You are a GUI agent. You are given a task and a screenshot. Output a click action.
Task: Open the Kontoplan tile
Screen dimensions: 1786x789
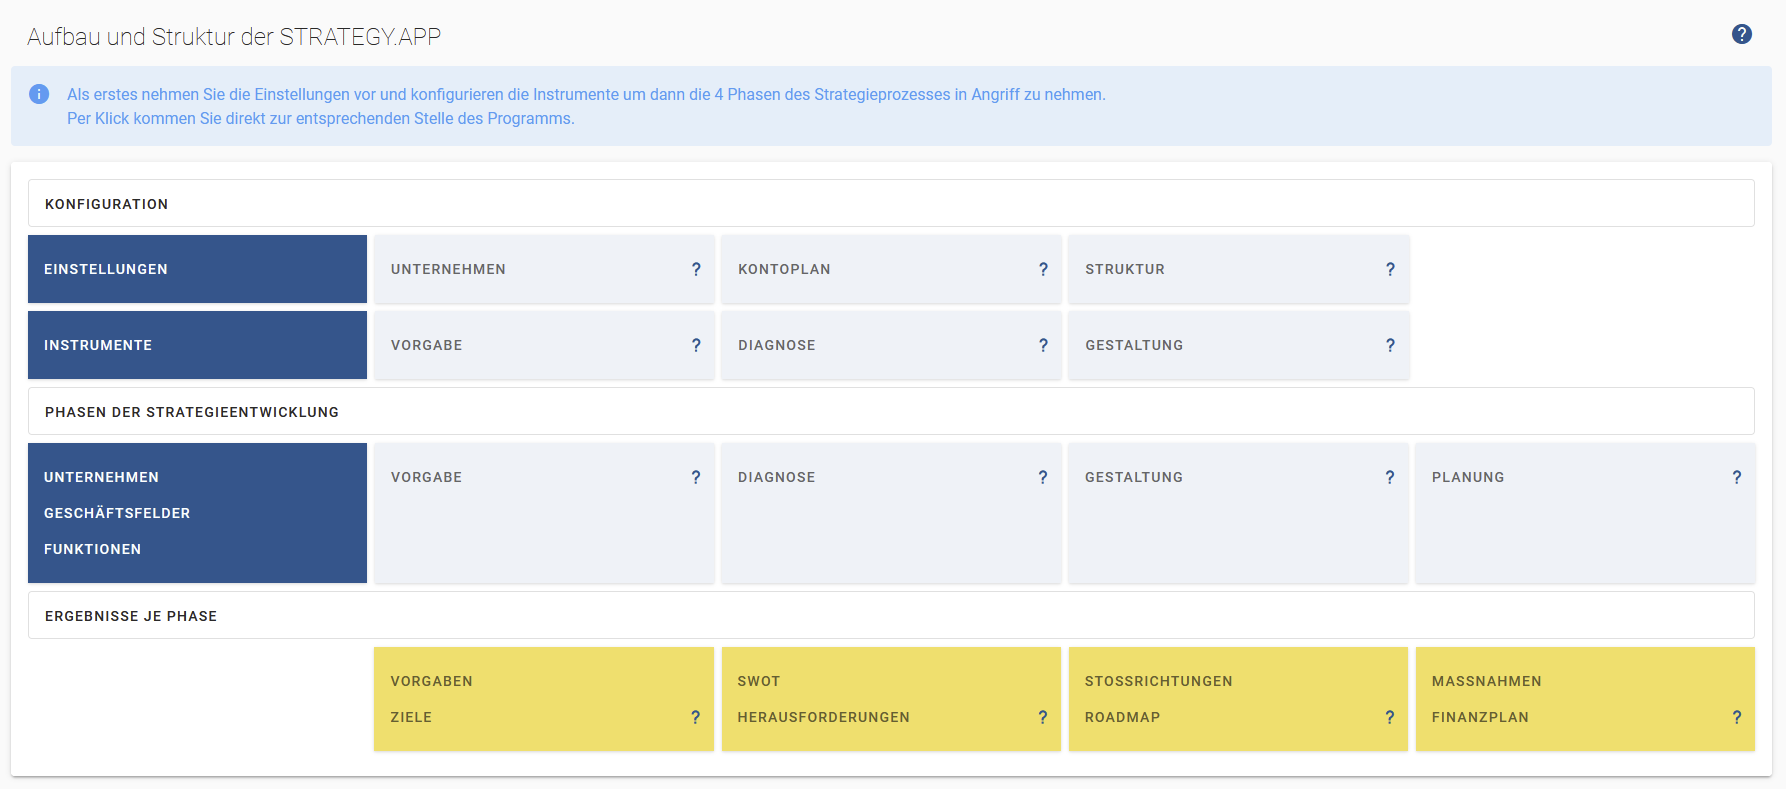click(891, 269)
